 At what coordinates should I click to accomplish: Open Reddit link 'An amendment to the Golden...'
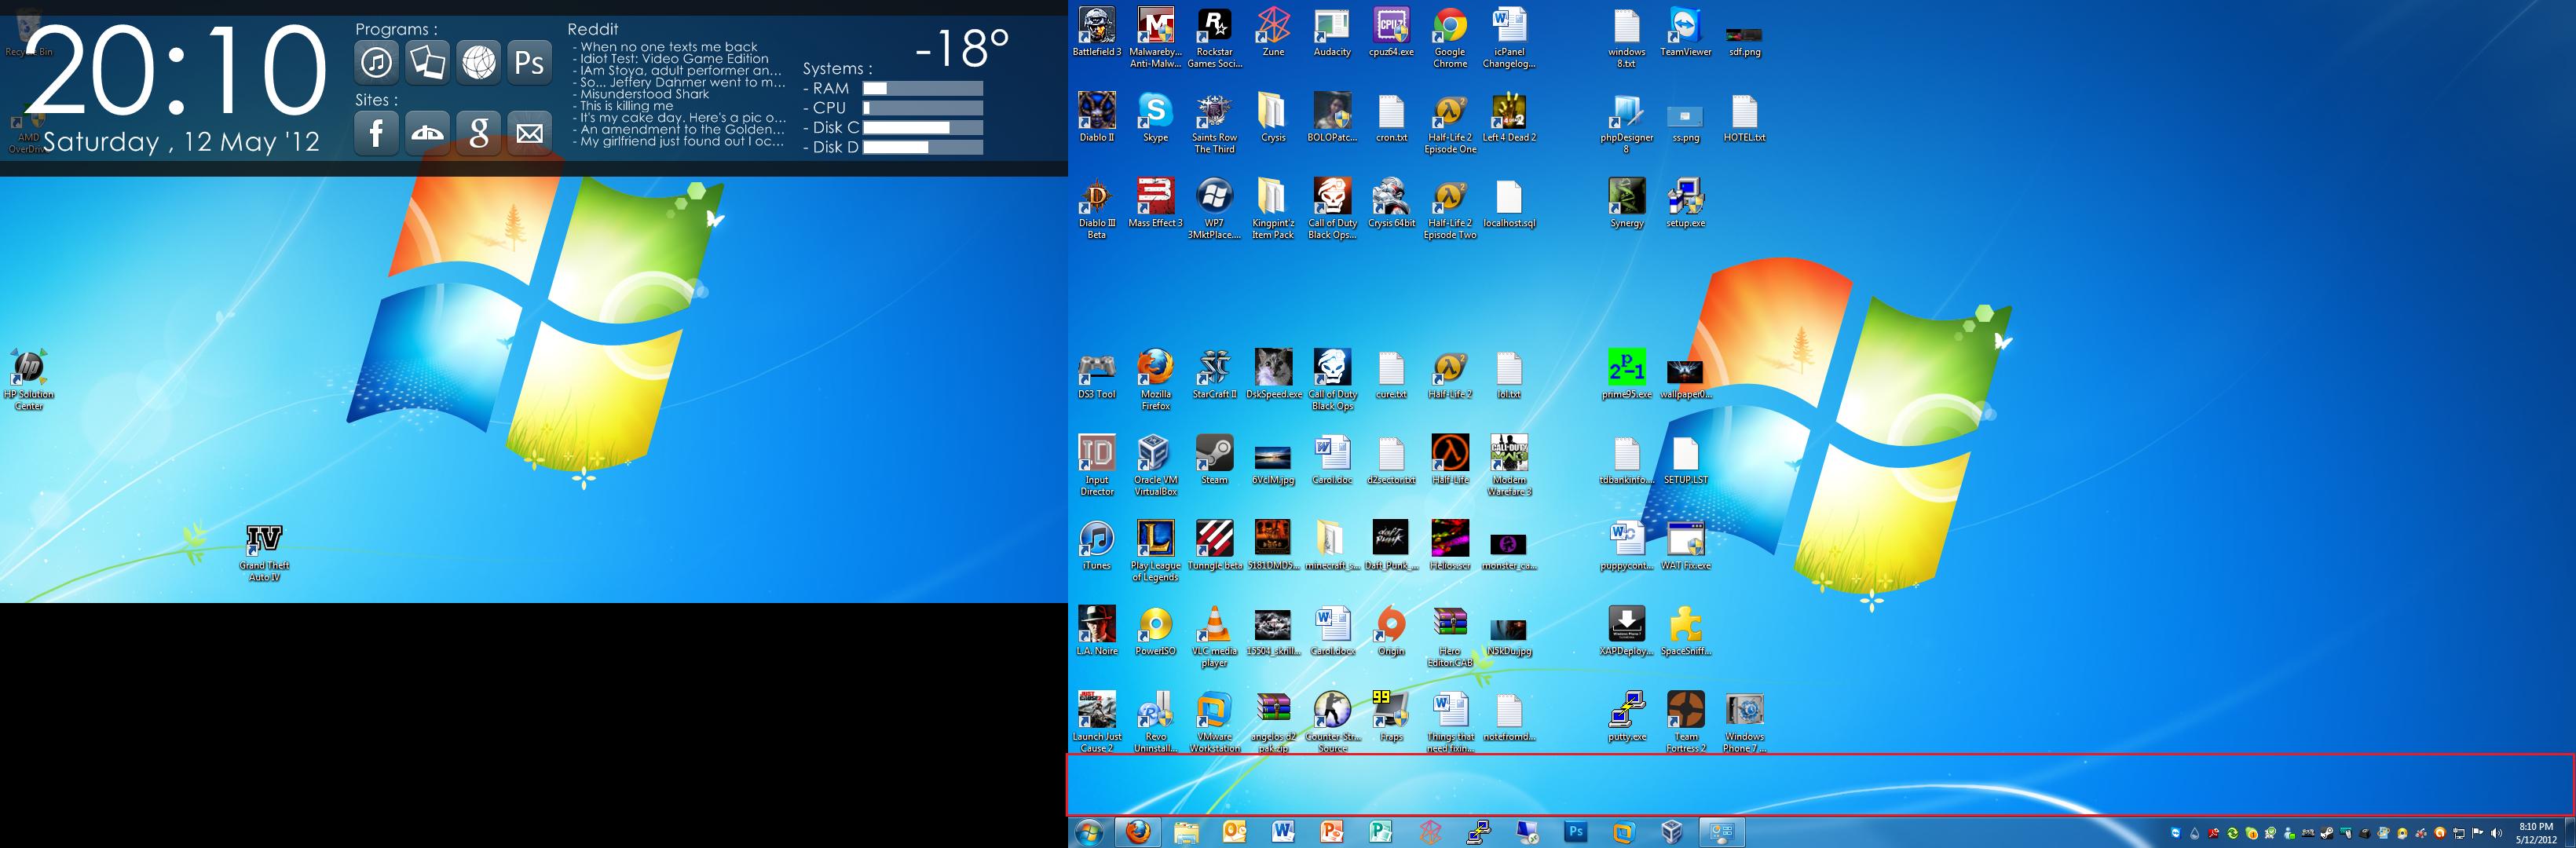(x=682, y=129)
